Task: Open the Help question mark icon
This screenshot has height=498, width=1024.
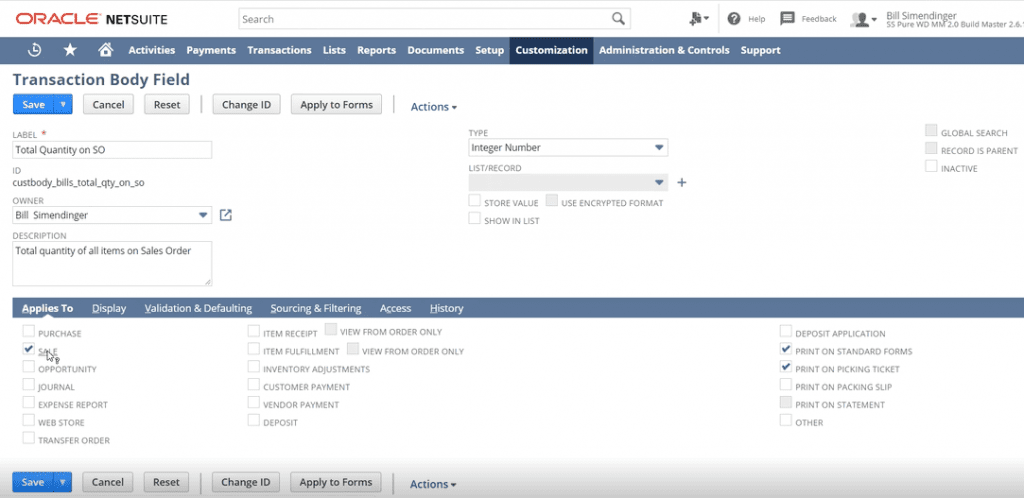Action: point(734,19)
